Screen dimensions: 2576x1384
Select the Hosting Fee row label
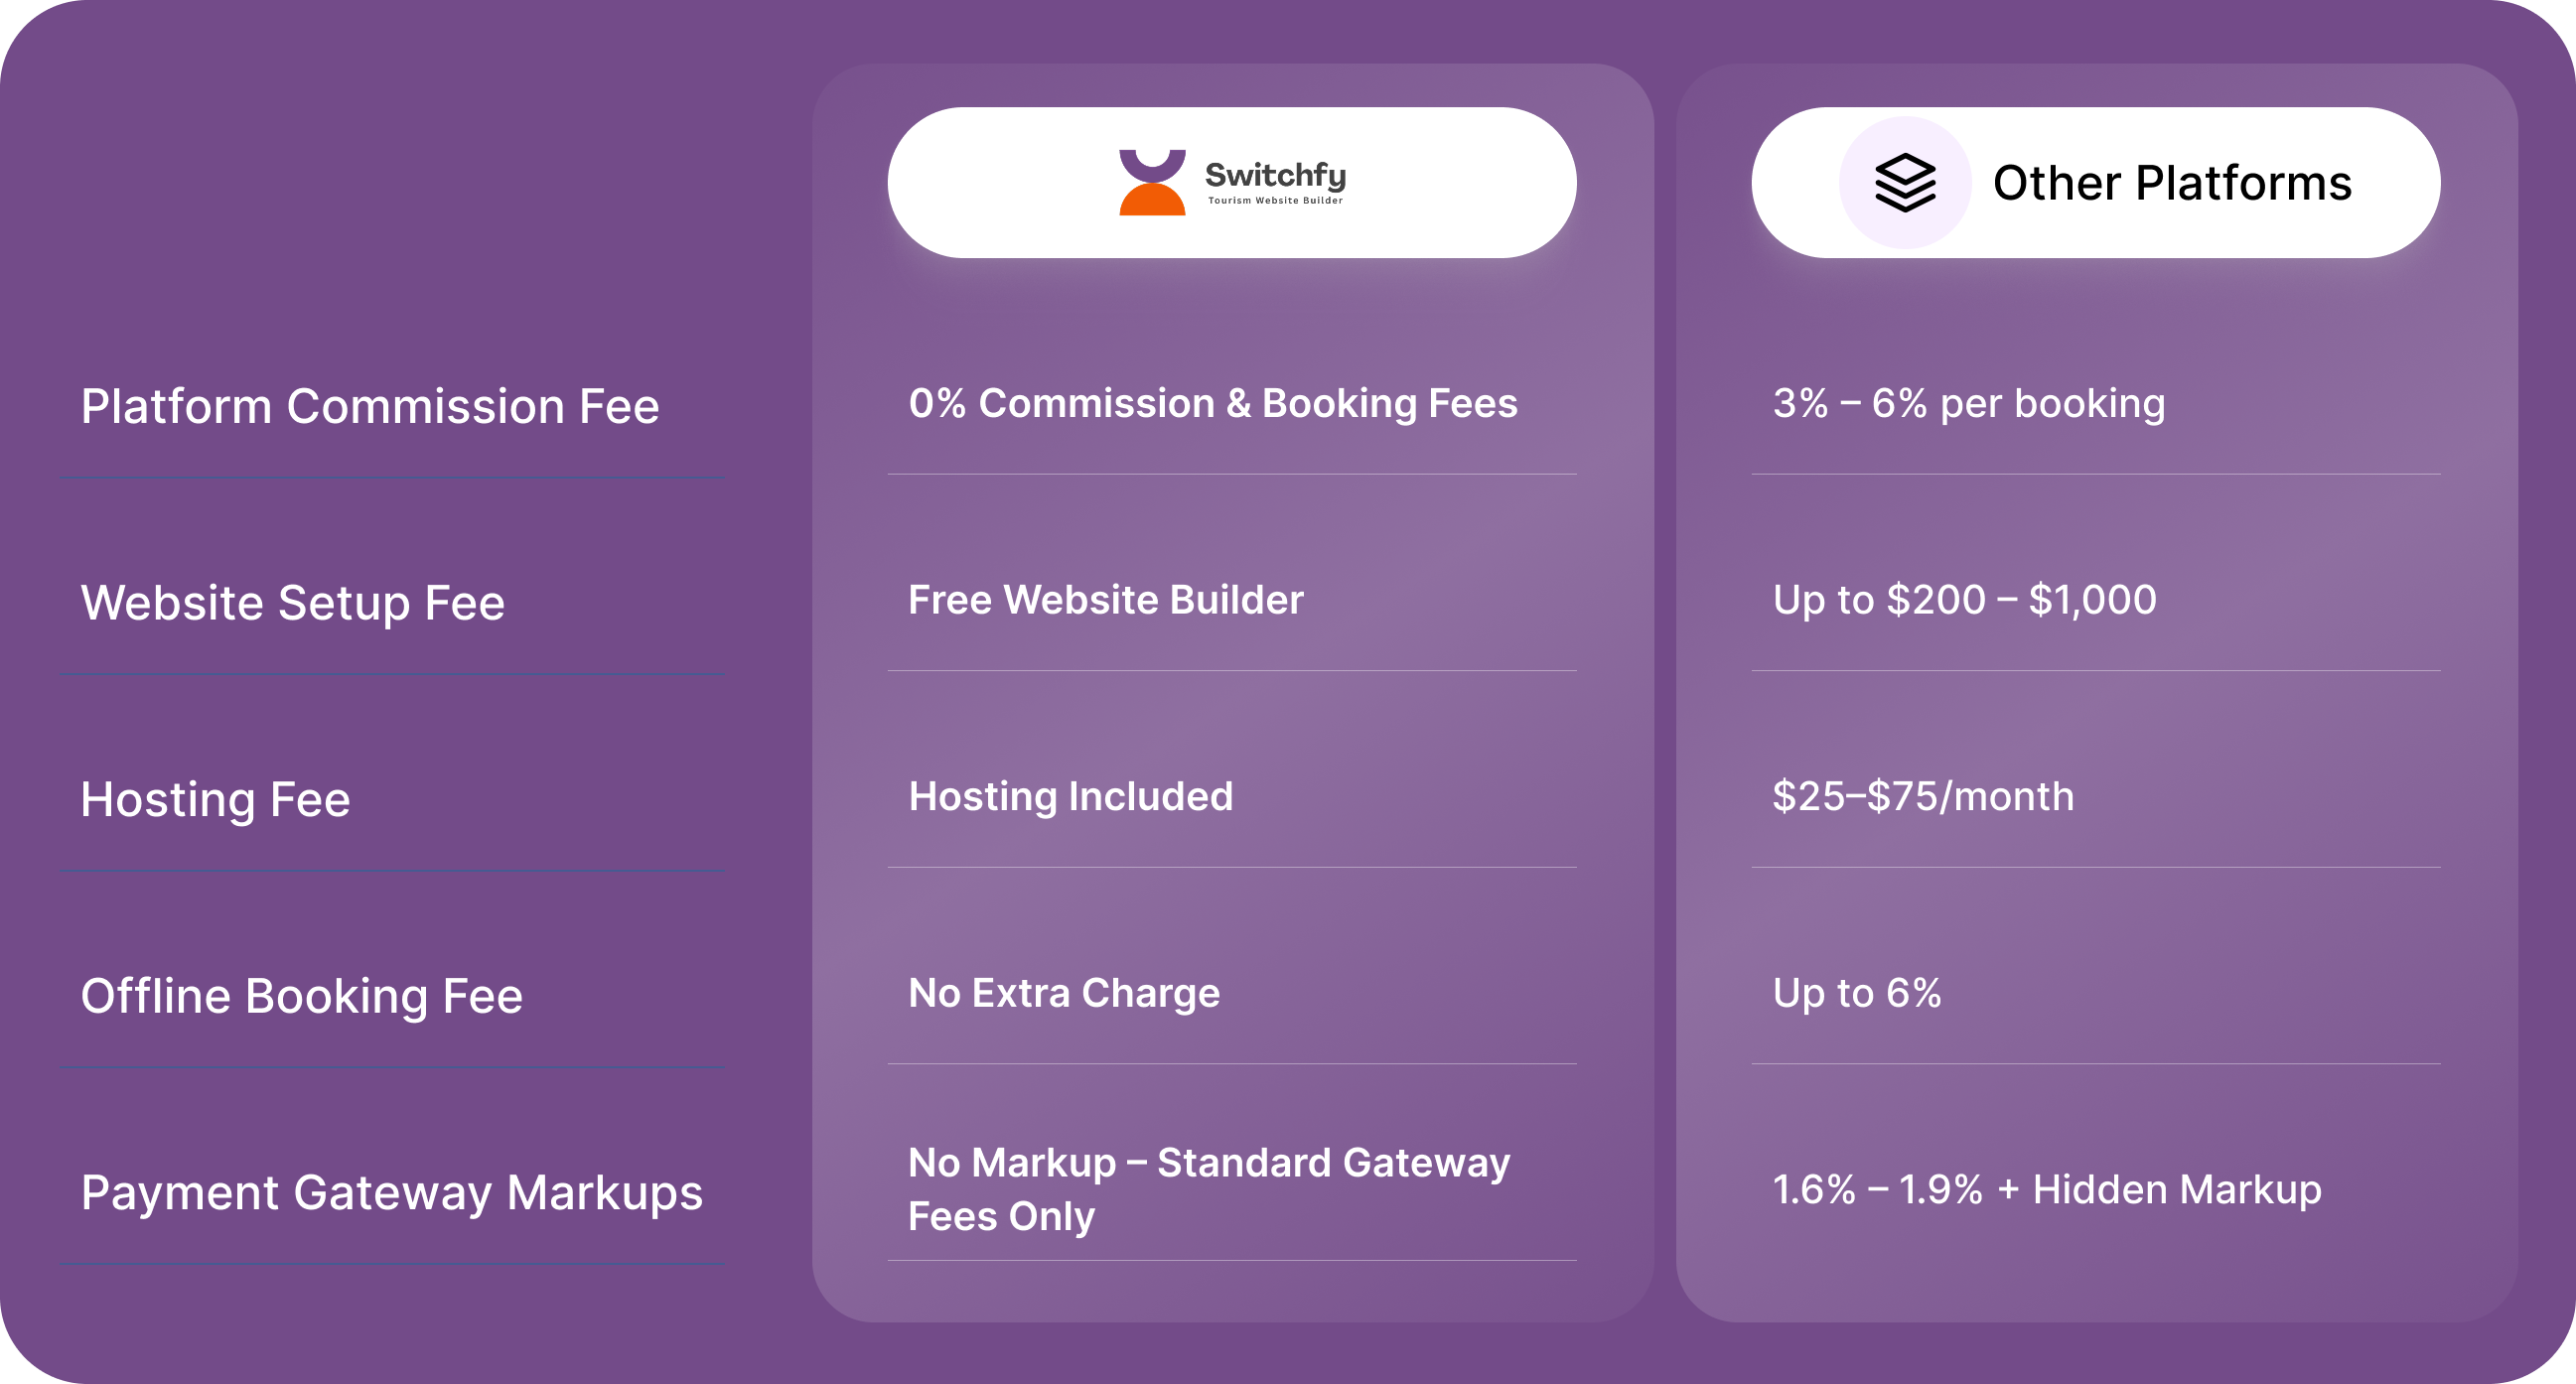(x=215, y=799)
